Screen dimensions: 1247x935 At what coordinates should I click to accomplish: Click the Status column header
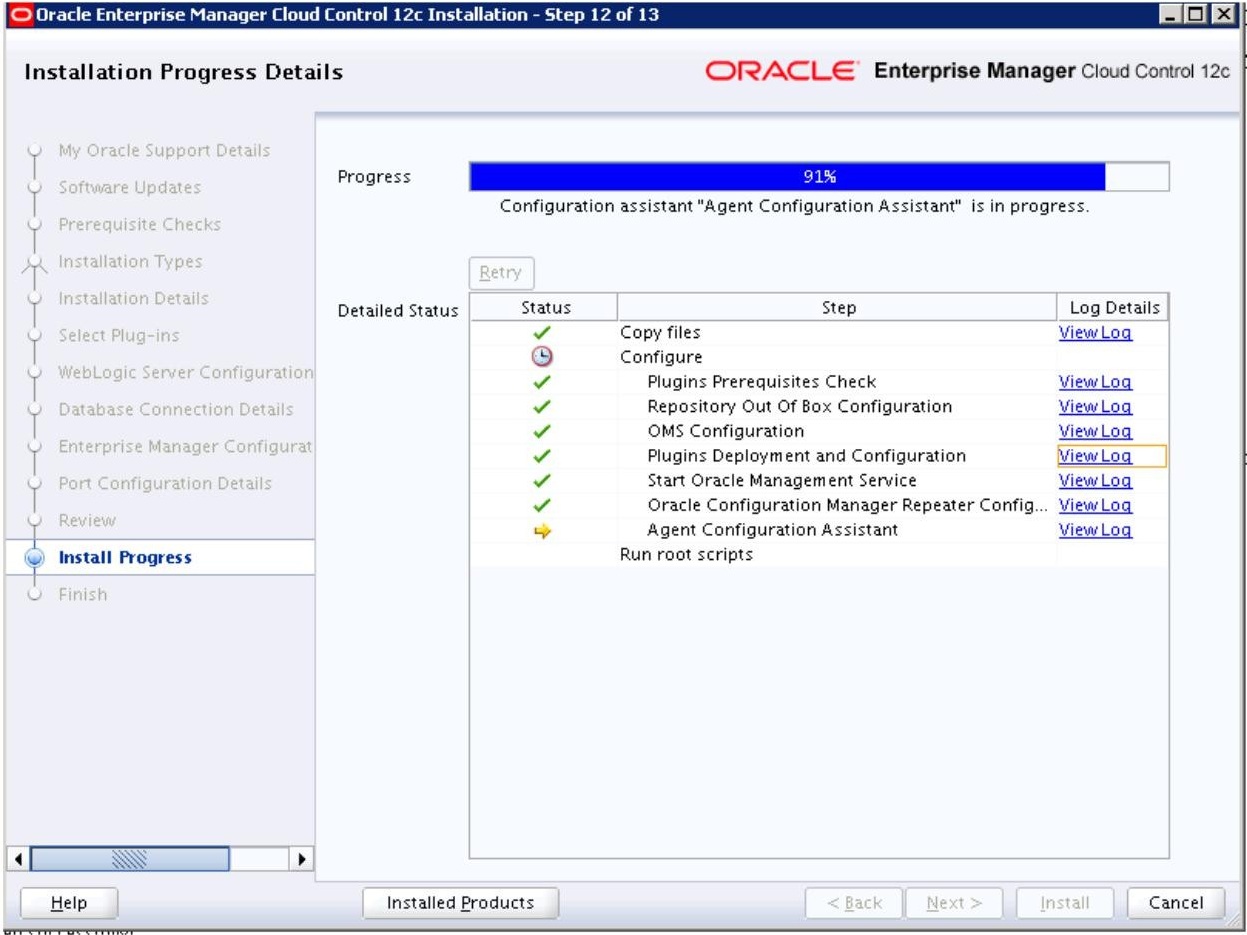544,308
